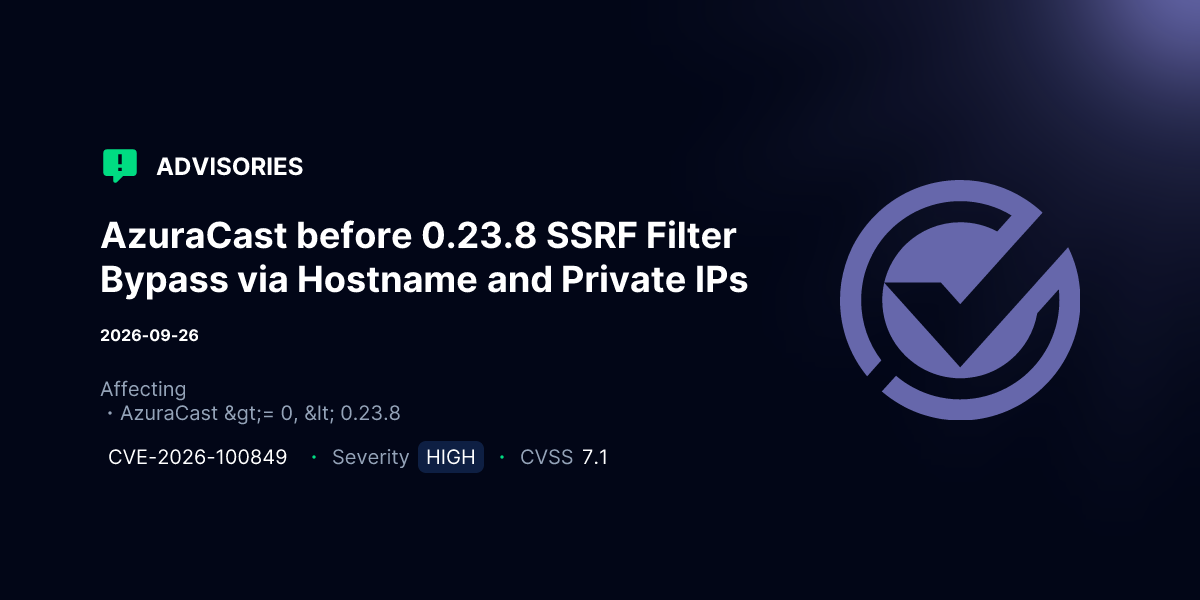Click the Severity label
This screenshot has height=600, width=1200.
pyautogui.click(x=370, y=457)
